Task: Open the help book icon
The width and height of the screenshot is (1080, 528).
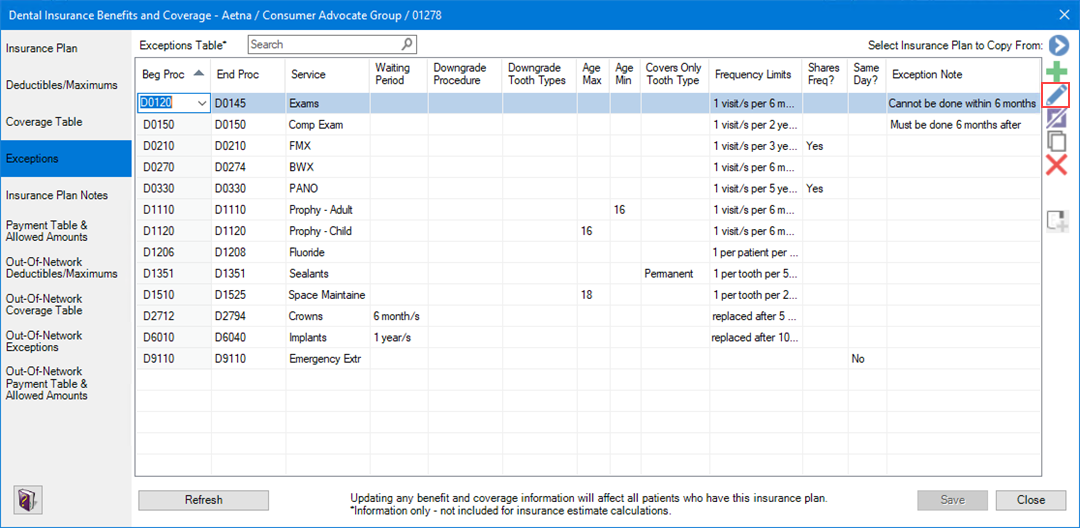Action: point(27,499)
